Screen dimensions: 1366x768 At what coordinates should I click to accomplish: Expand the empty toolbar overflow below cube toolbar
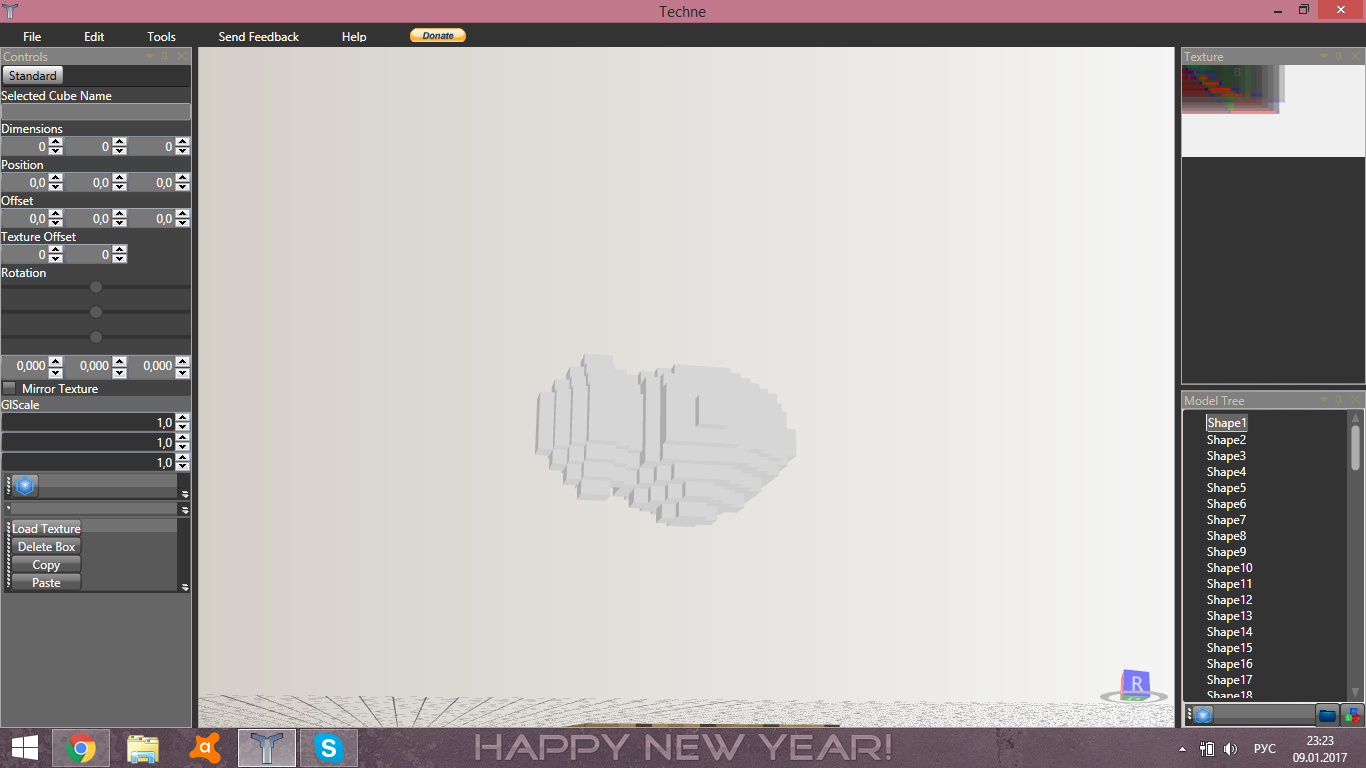tap(184, 509)
